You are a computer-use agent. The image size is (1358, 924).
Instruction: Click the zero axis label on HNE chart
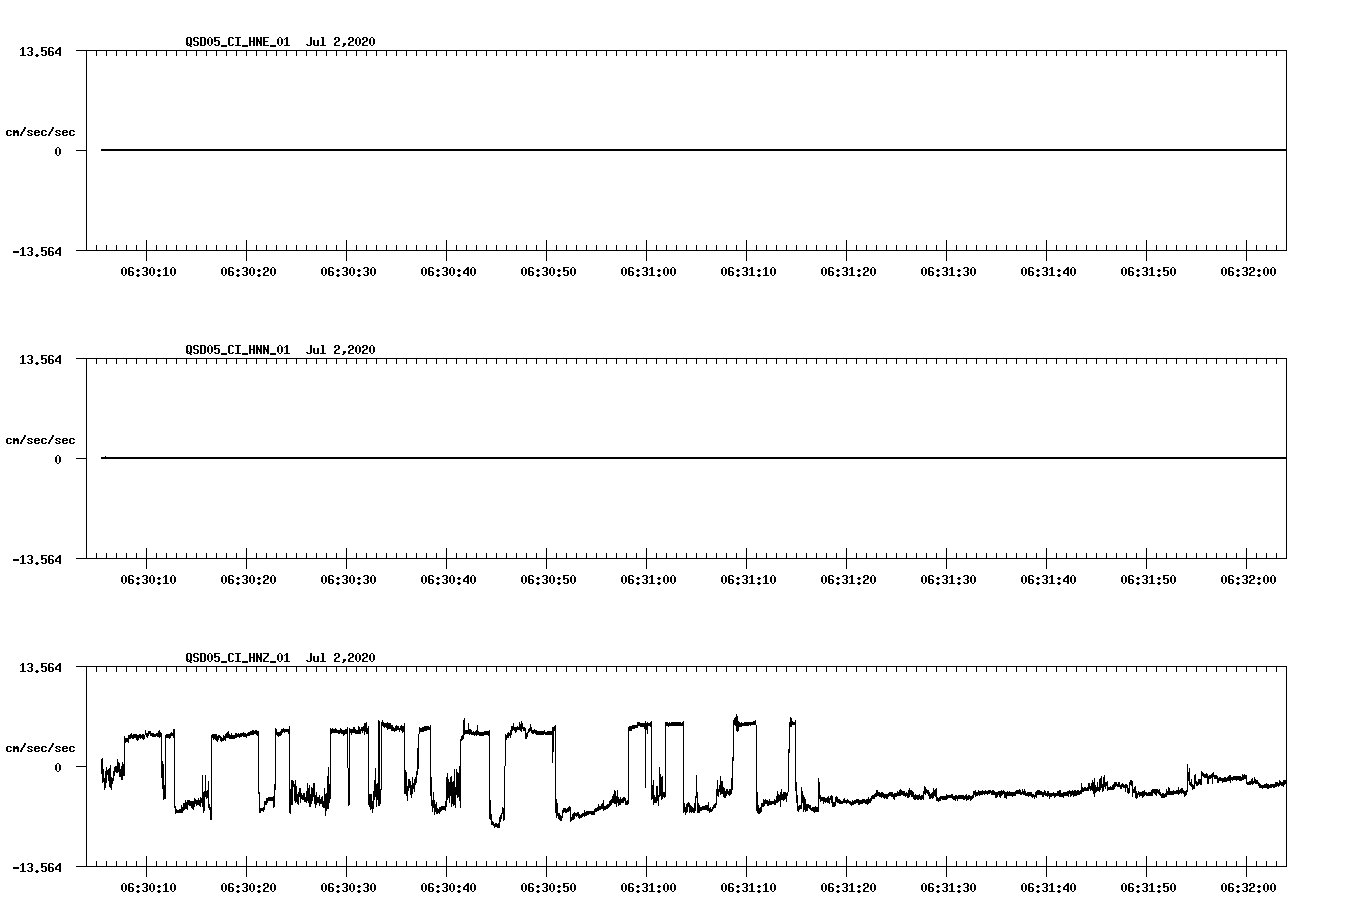[x=58, y=152]
